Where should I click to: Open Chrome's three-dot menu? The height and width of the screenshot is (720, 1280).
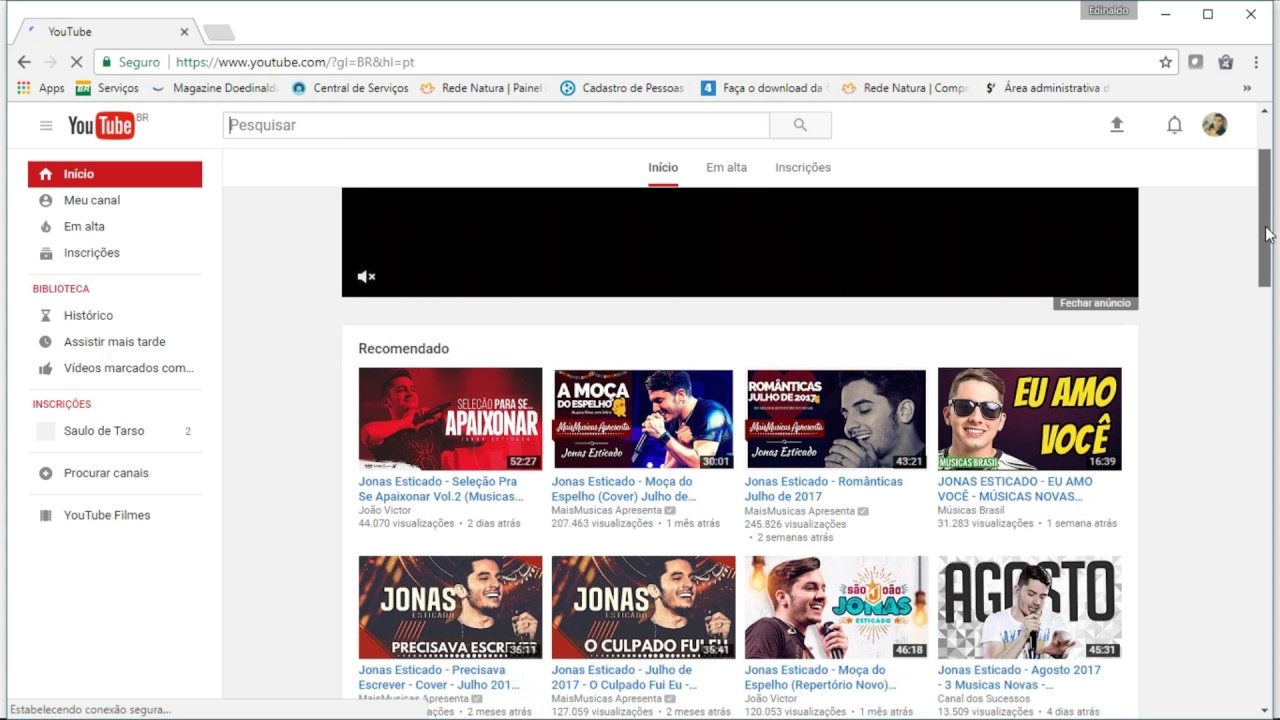pos(1257,62)
